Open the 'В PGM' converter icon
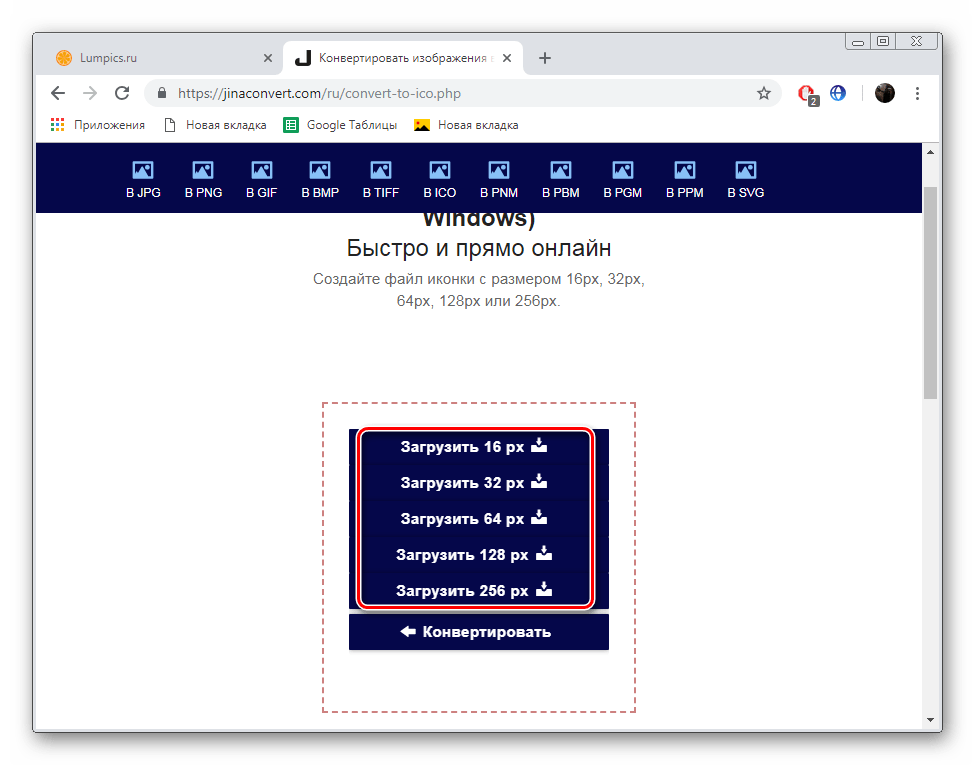The width and height of the screenshot is (975, 765). [x=622, y=180]
